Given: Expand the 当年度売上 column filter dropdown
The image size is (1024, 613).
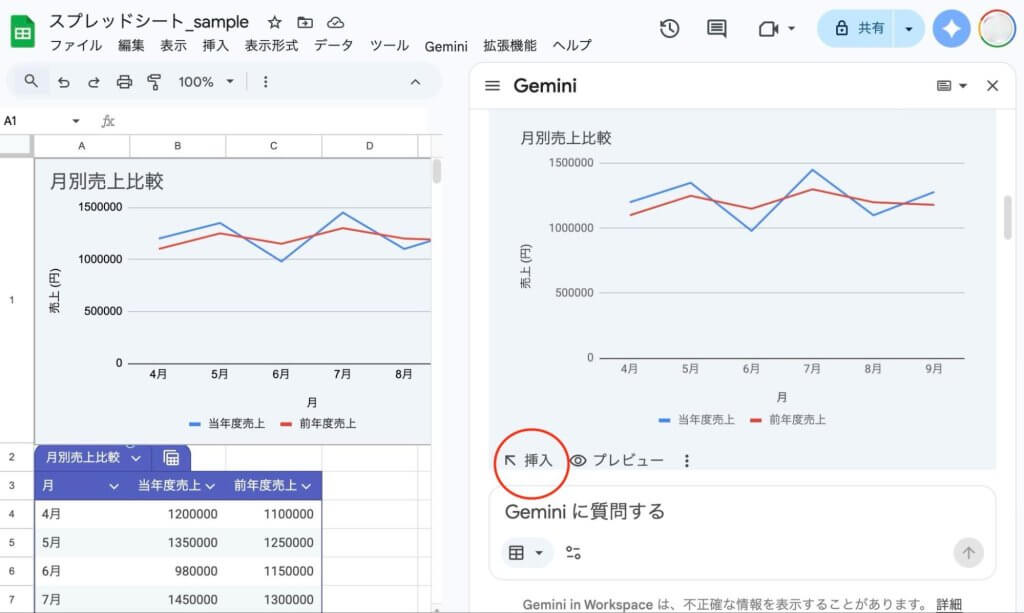Looking at the screenshot, I should [x=210, y=486].
